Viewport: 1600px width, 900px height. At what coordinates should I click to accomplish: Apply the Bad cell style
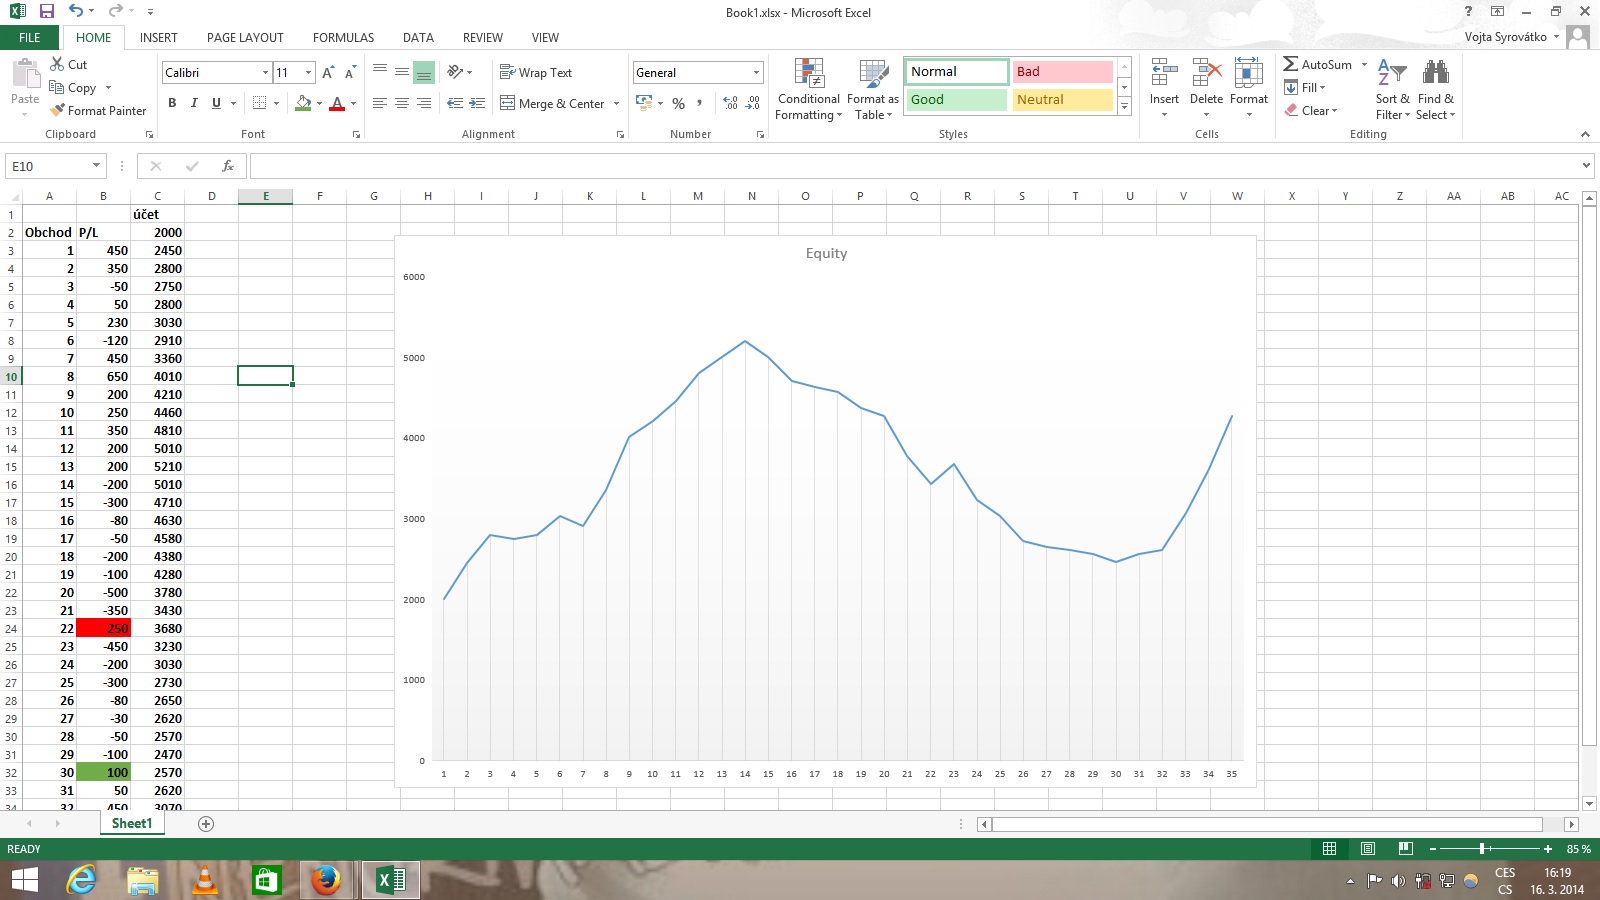[x=1061, y=72]
